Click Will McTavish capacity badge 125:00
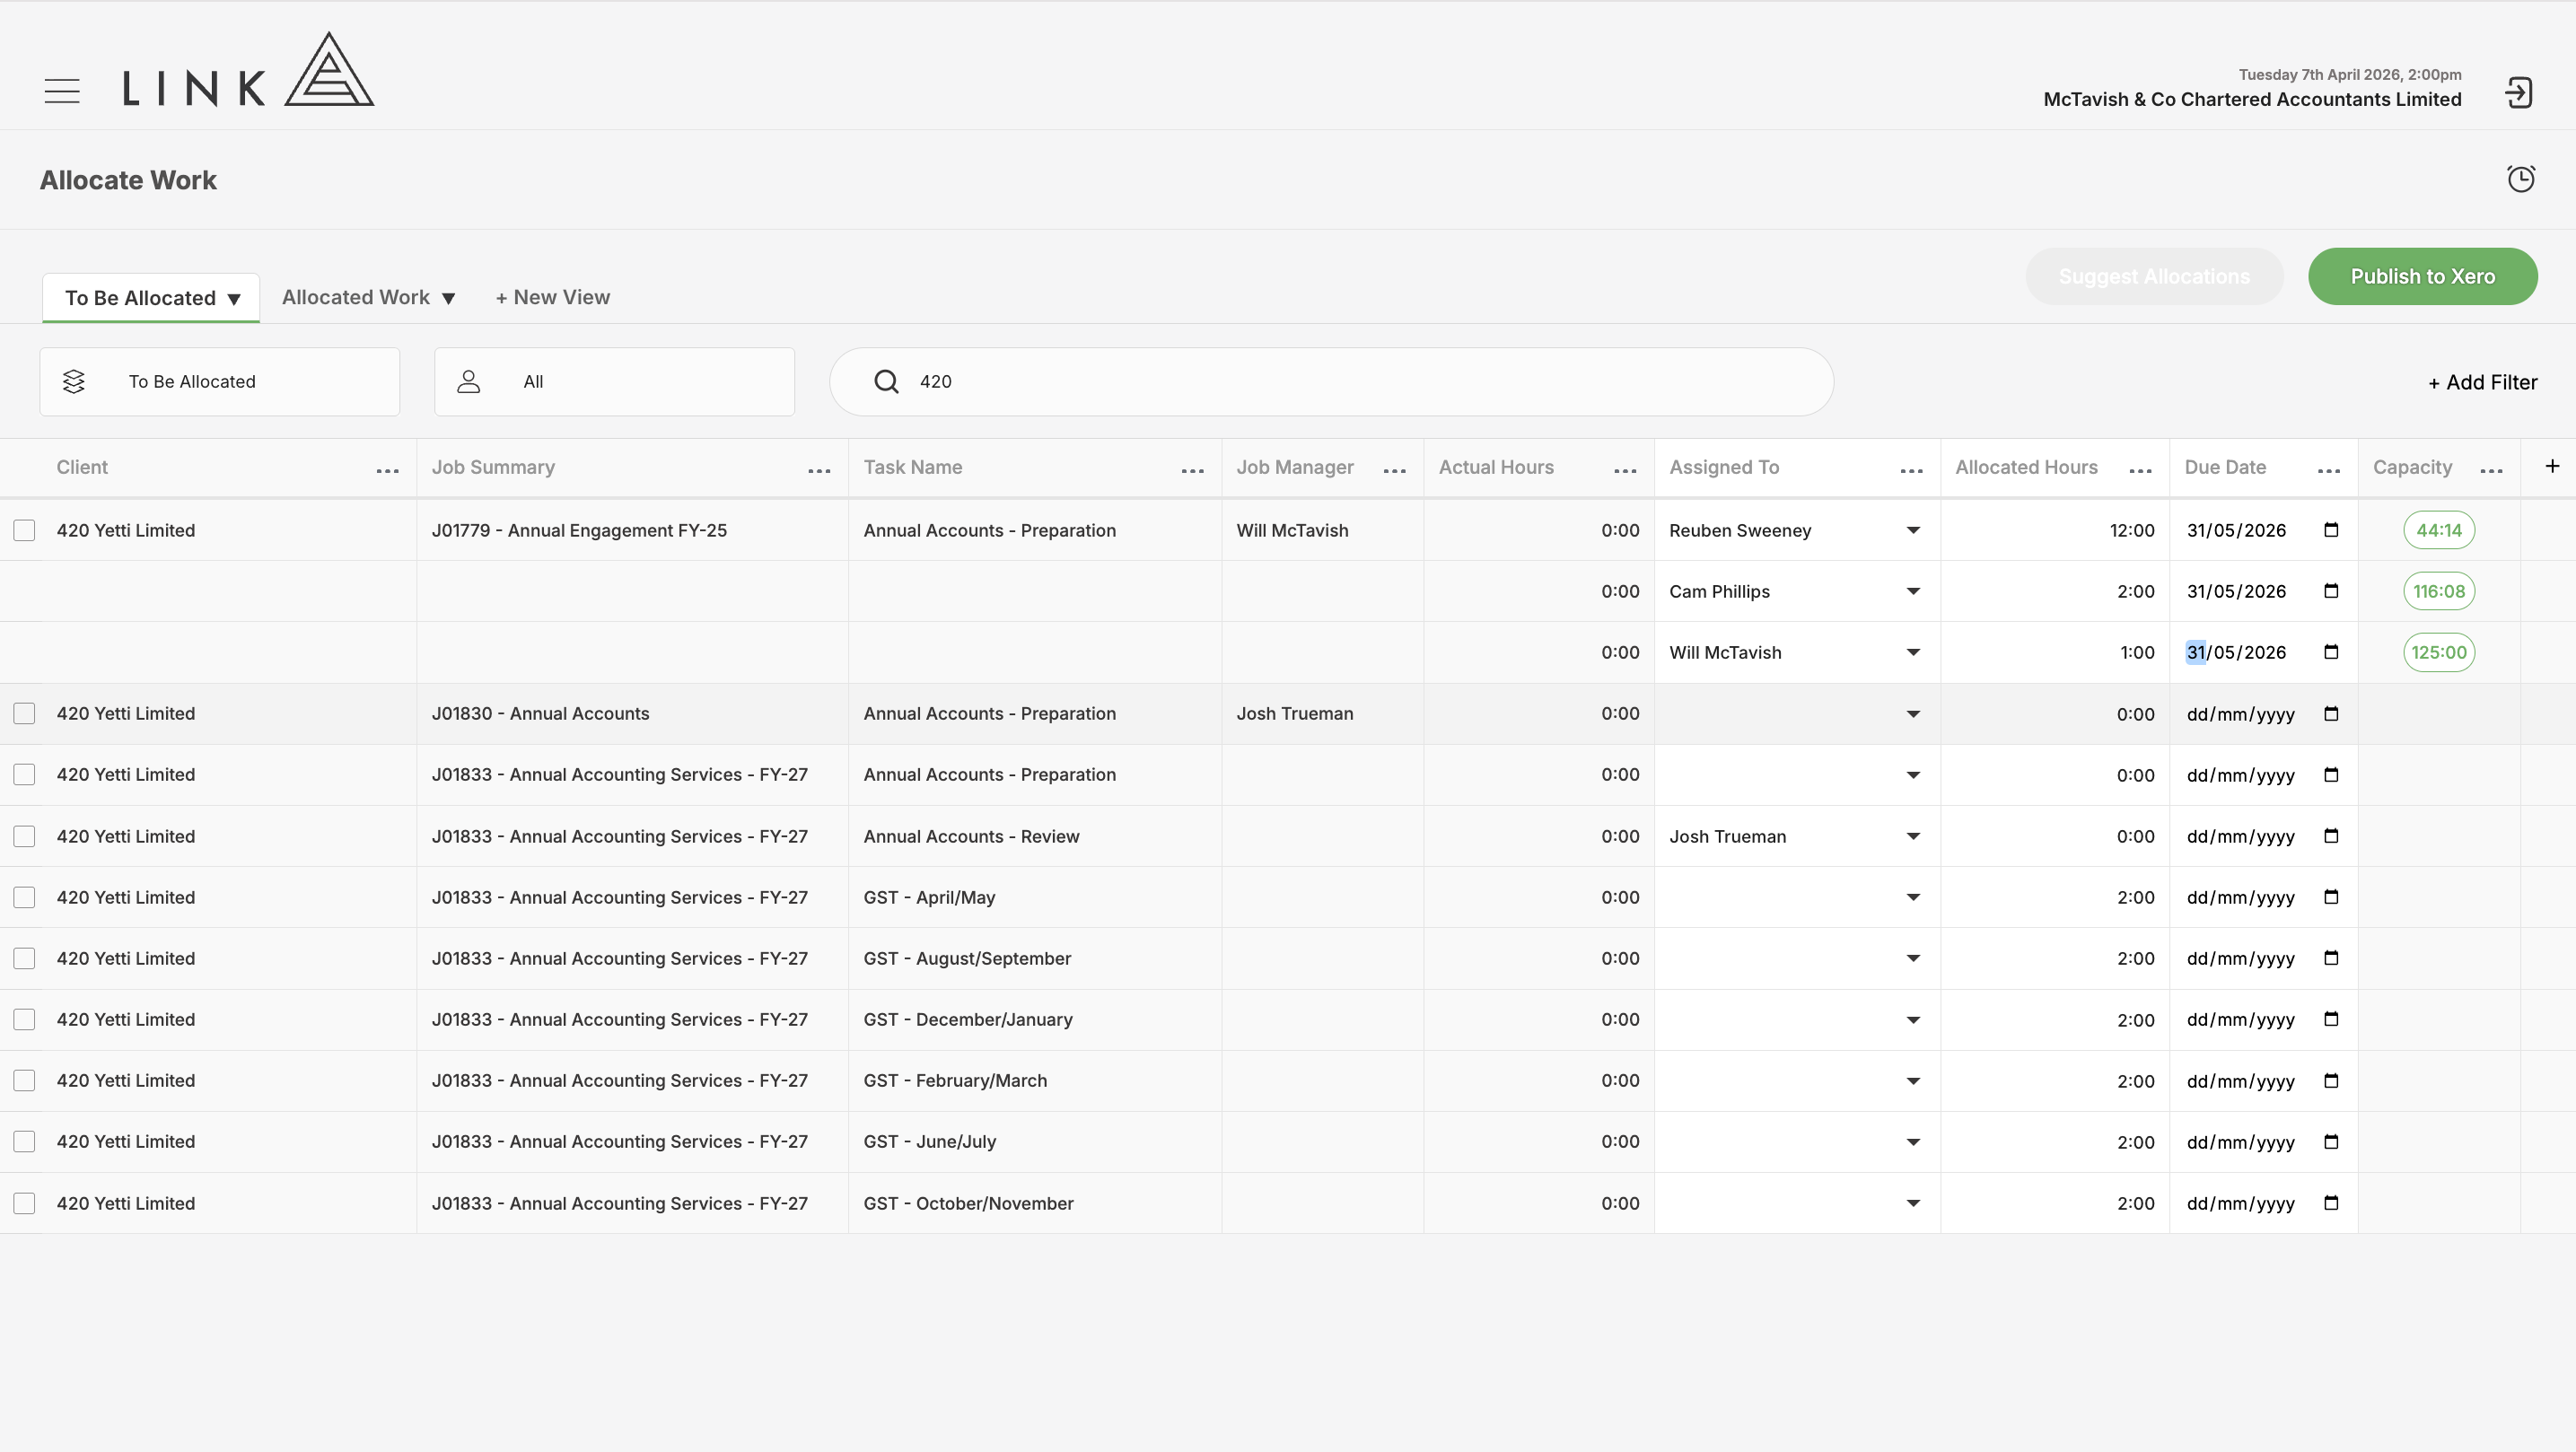This screenshot has width=2576, height=1452. [x=2438, y=652]
